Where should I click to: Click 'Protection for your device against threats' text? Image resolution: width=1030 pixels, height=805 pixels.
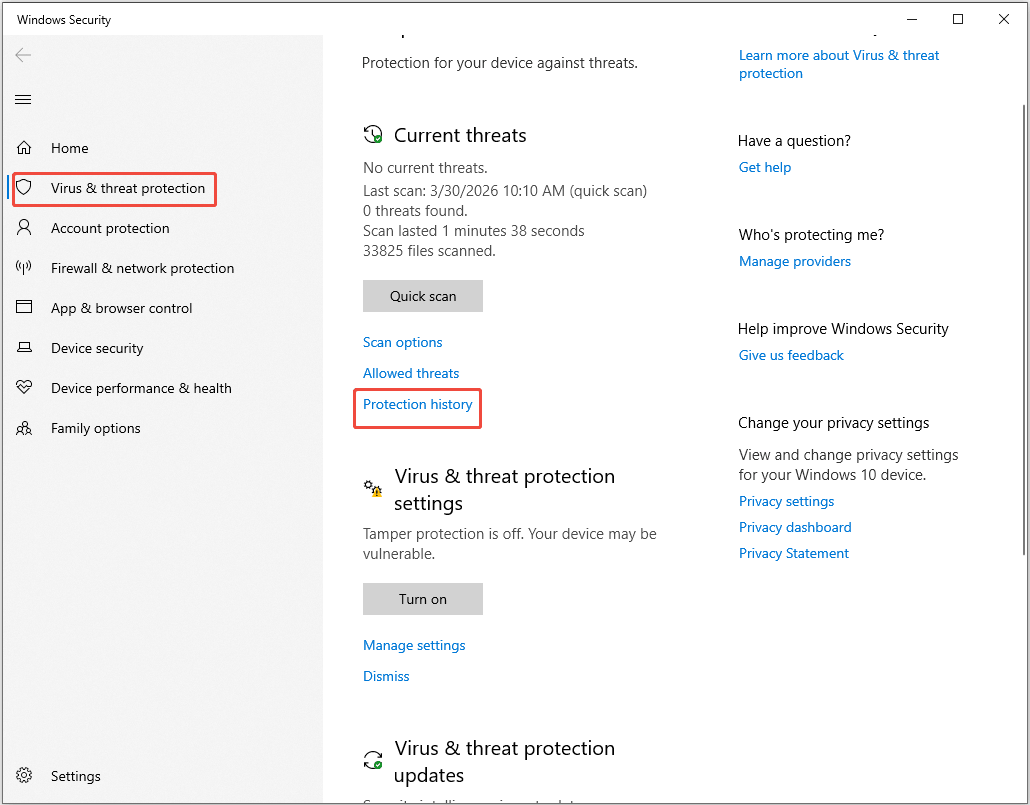[500, 63]
